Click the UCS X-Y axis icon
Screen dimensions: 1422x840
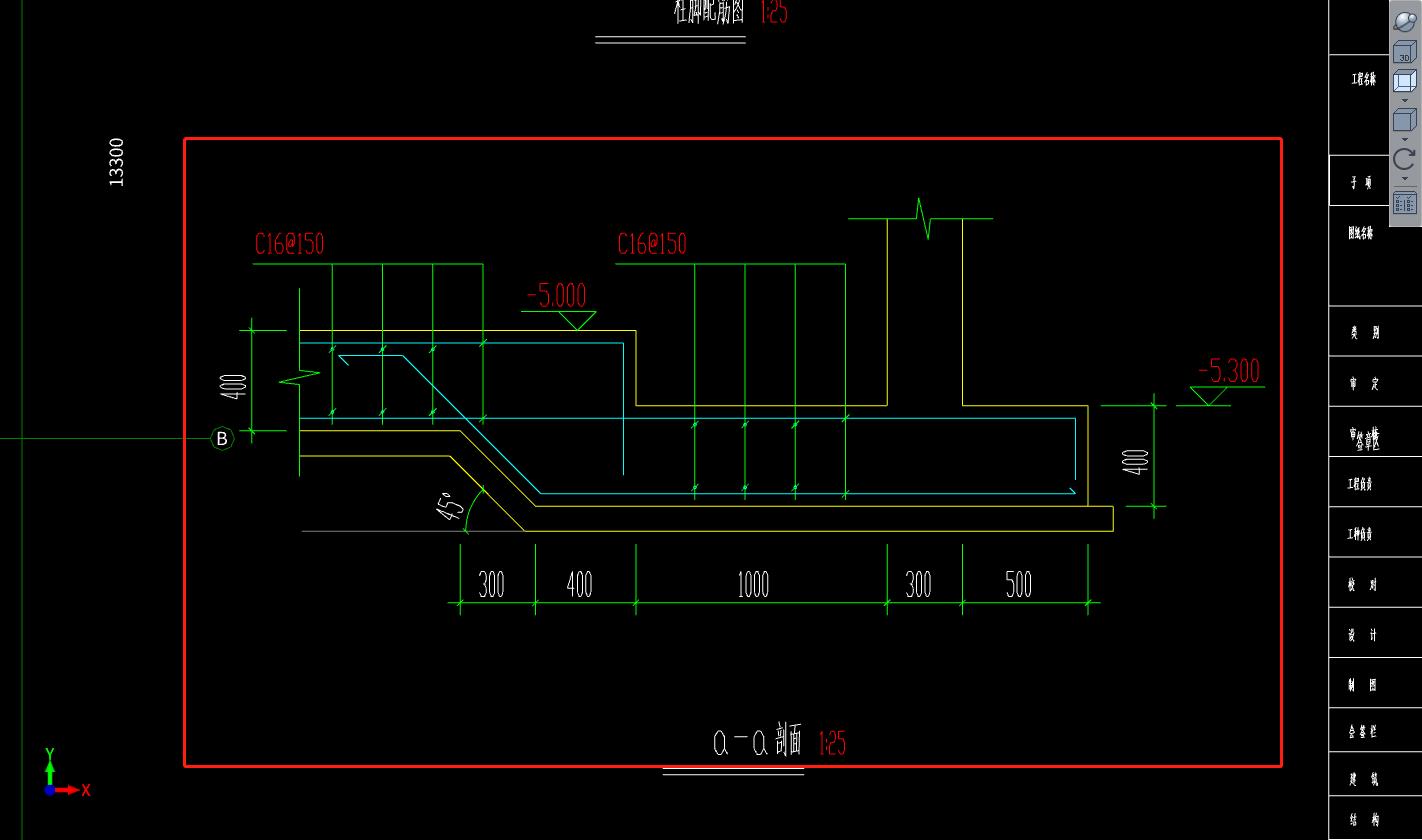[66, 773]
